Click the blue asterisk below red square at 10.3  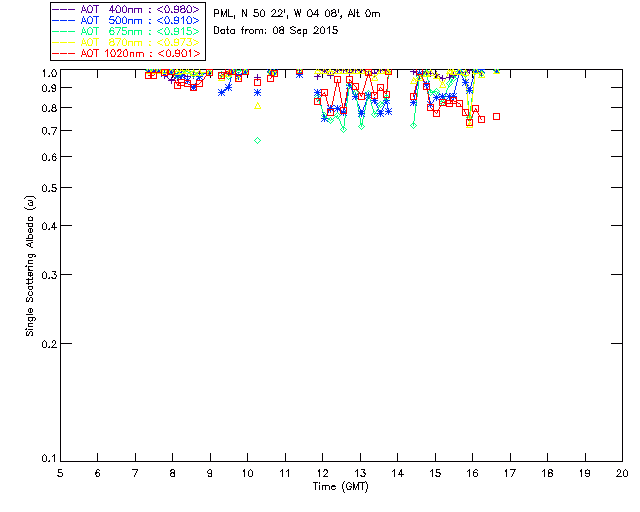pyautogui.click(x=258, y=93)
